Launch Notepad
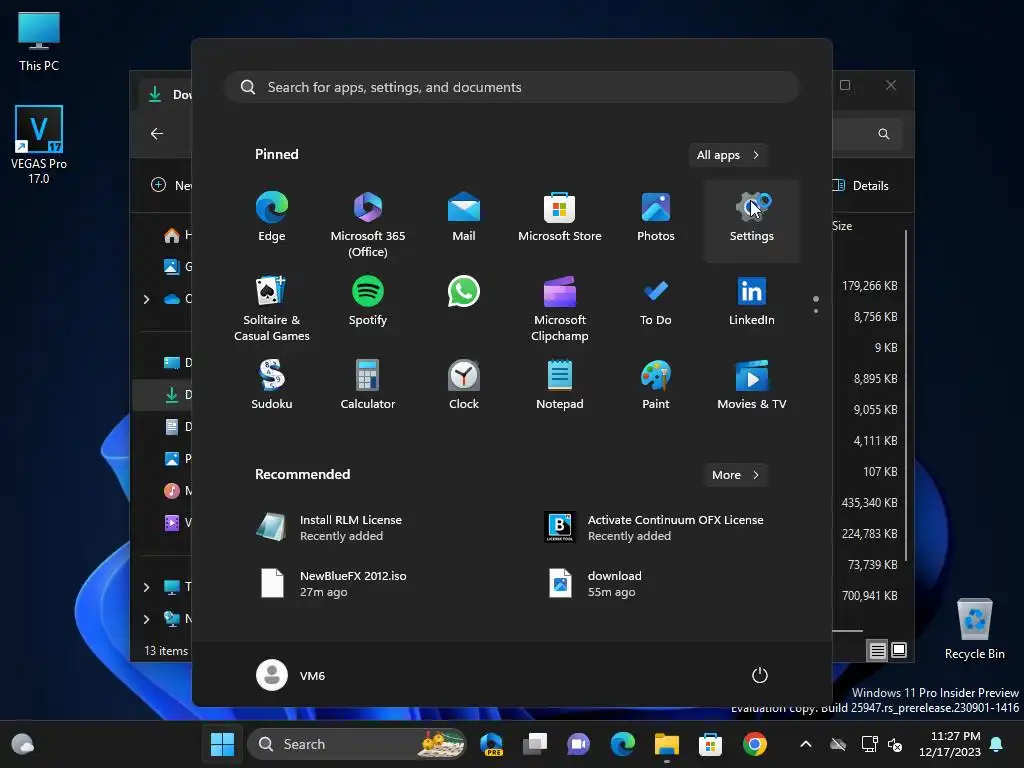The height and width of the screenshot is (768, 1024). 560,385
